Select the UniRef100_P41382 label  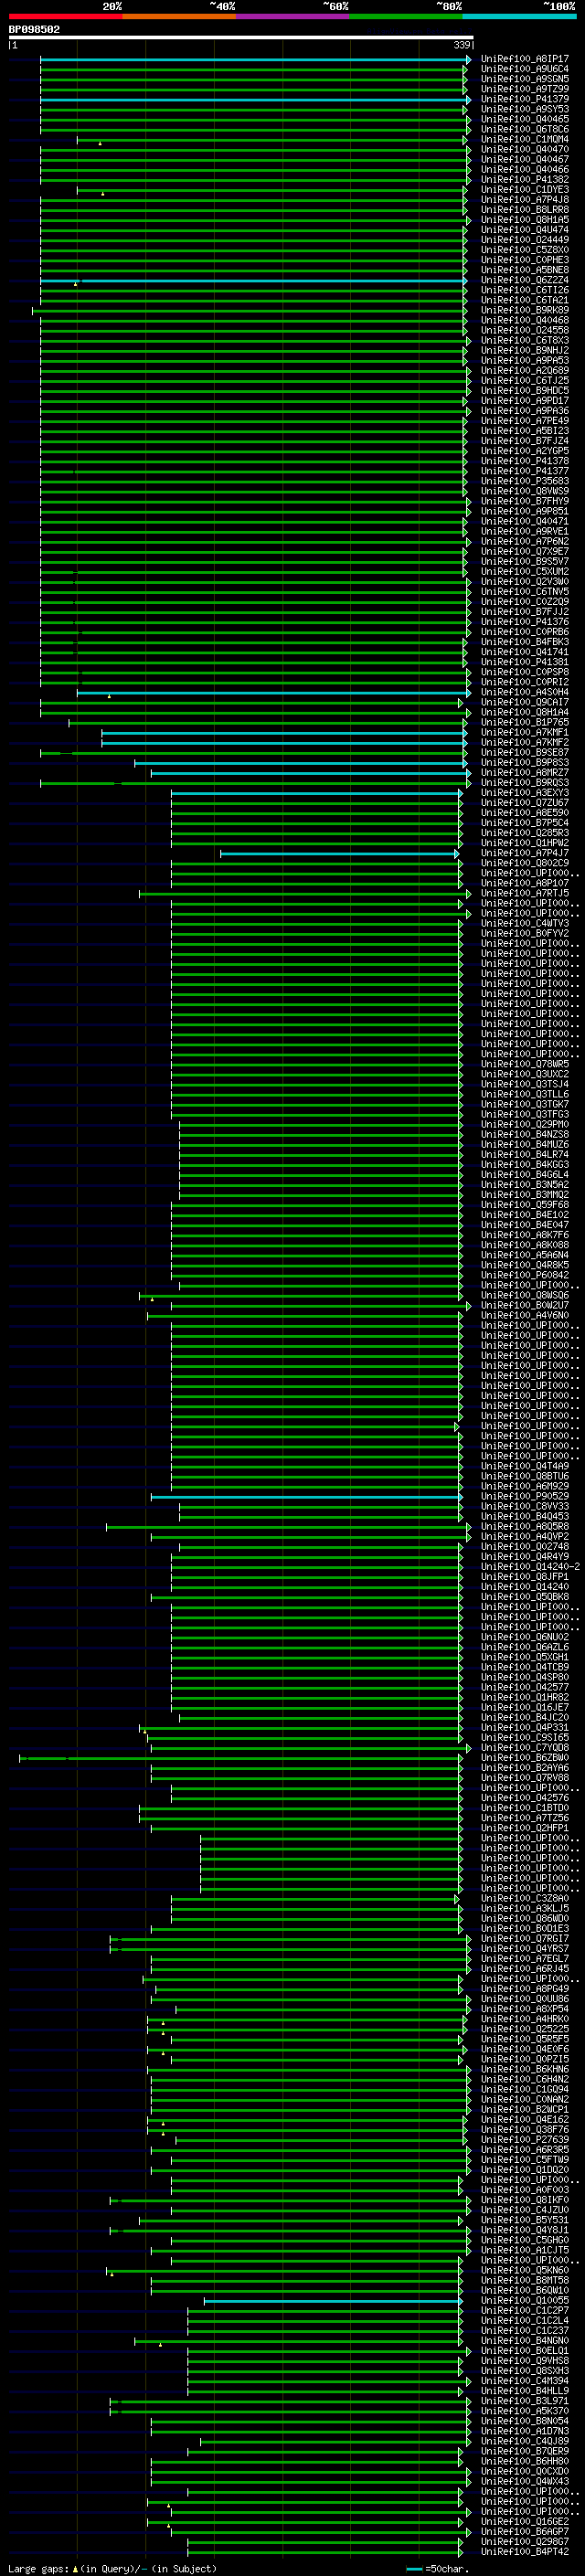click(524, 179)
